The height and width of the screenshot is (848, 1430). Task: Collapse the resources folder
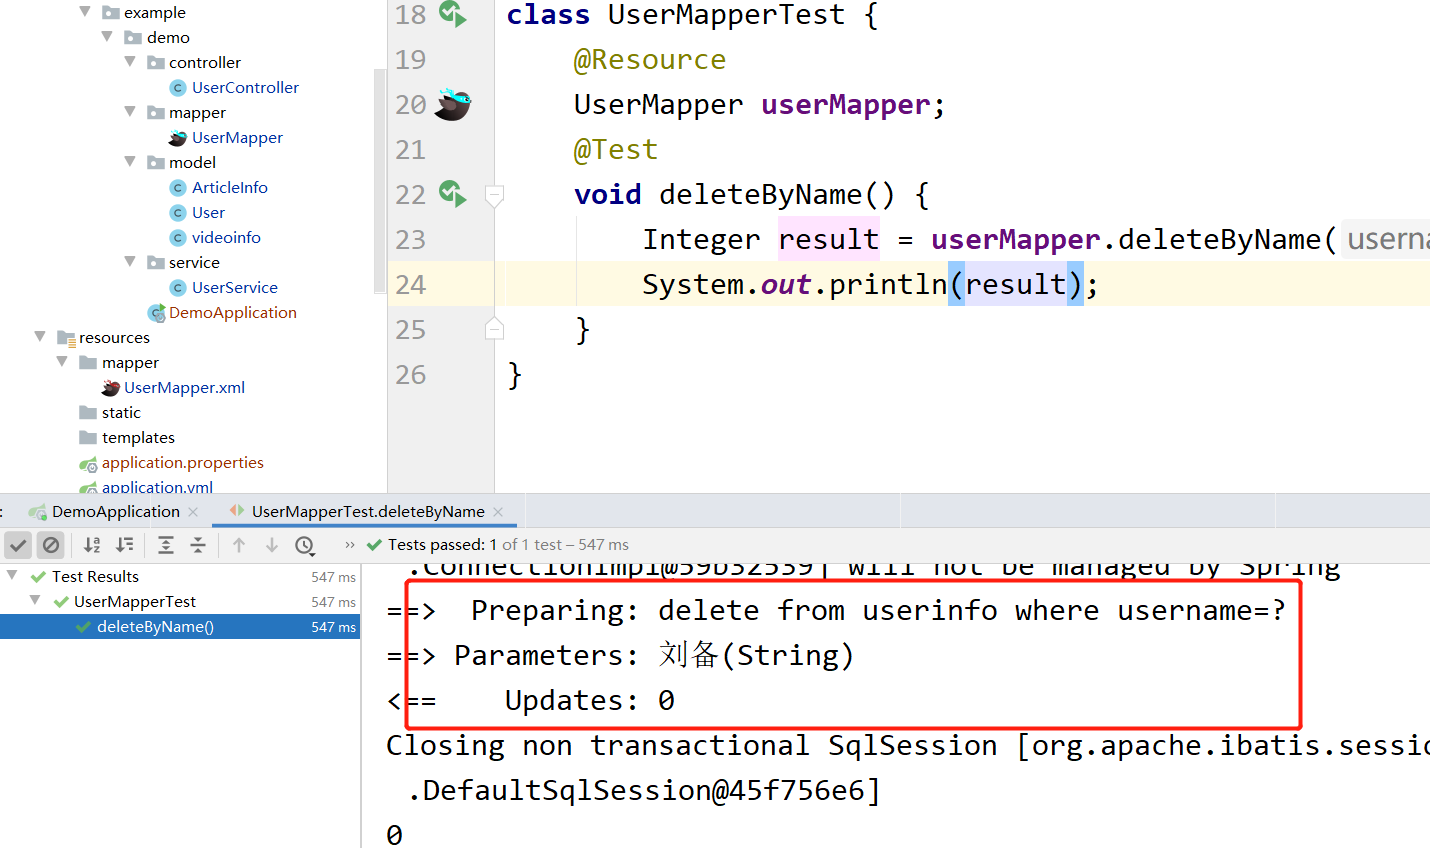pos(40,337)
